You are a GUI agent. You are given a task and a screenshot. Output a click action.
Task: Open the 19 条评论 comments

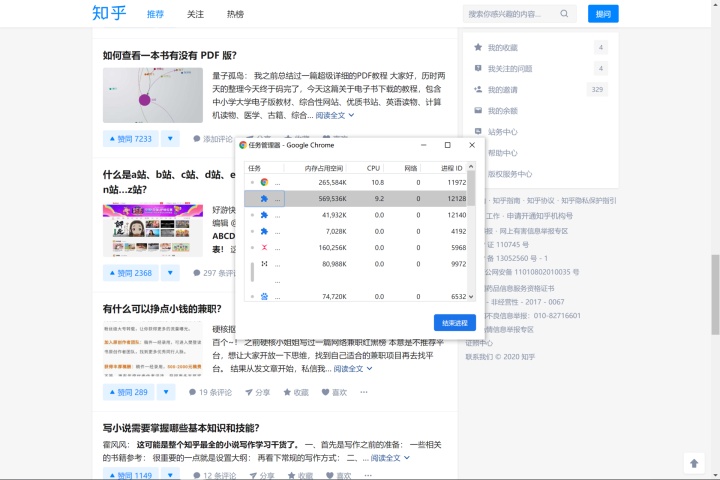click(x=210, y=392)
